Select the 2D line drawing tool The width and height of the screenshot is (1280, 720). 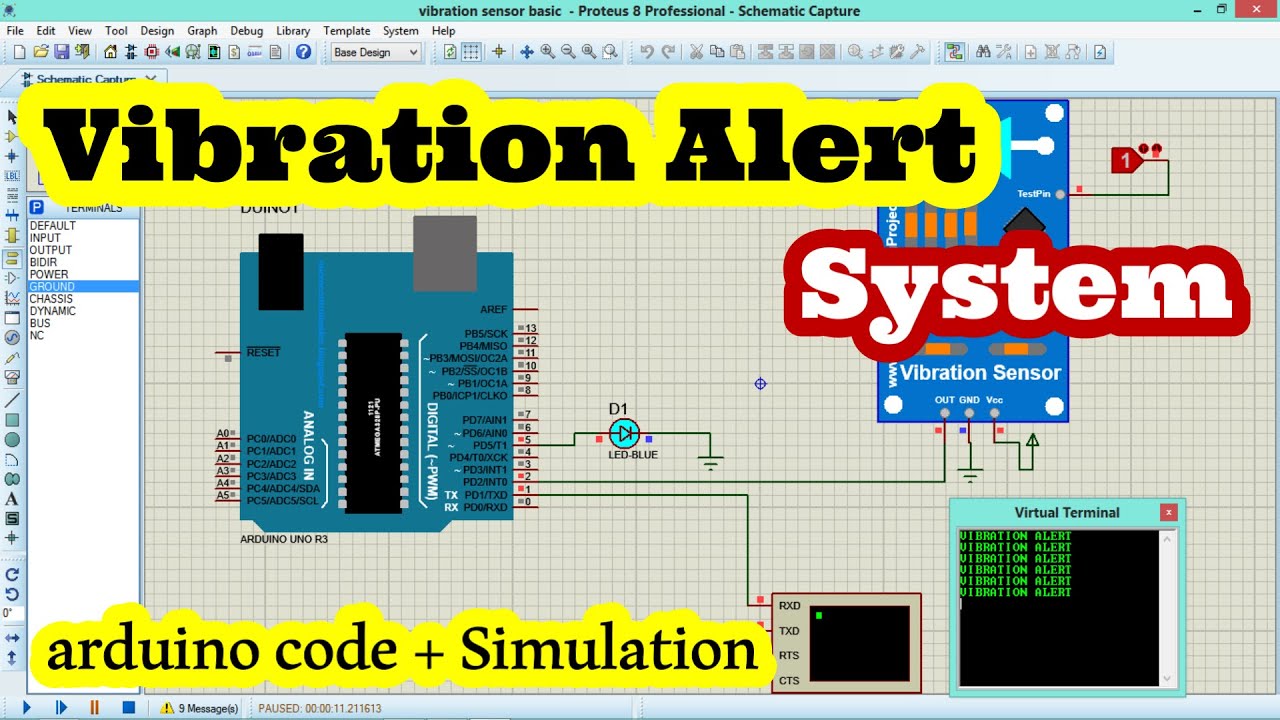tap(12, 399)
